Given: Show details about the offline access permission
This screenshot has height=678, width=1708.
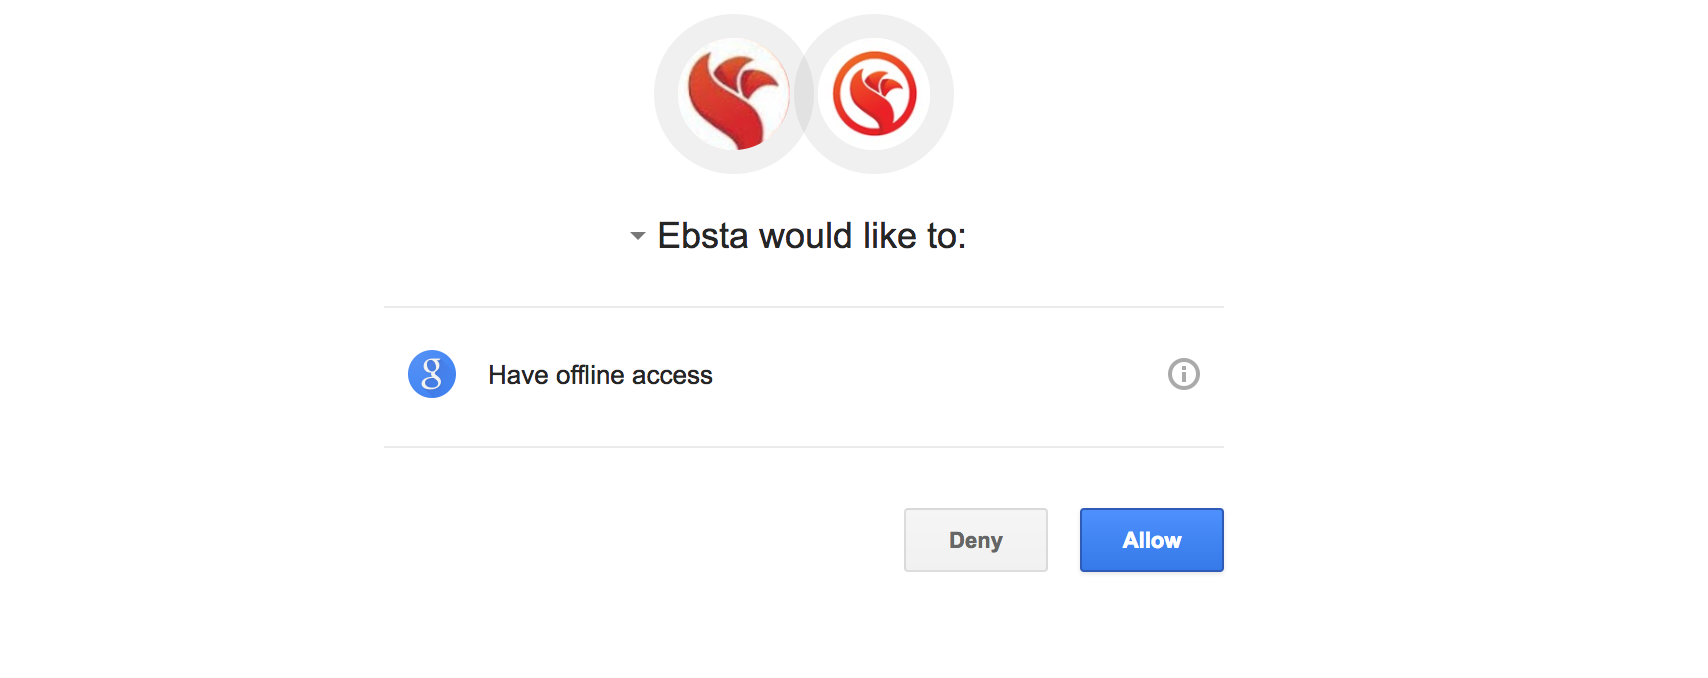Looking at the screenshot, I should [1183, 374].
